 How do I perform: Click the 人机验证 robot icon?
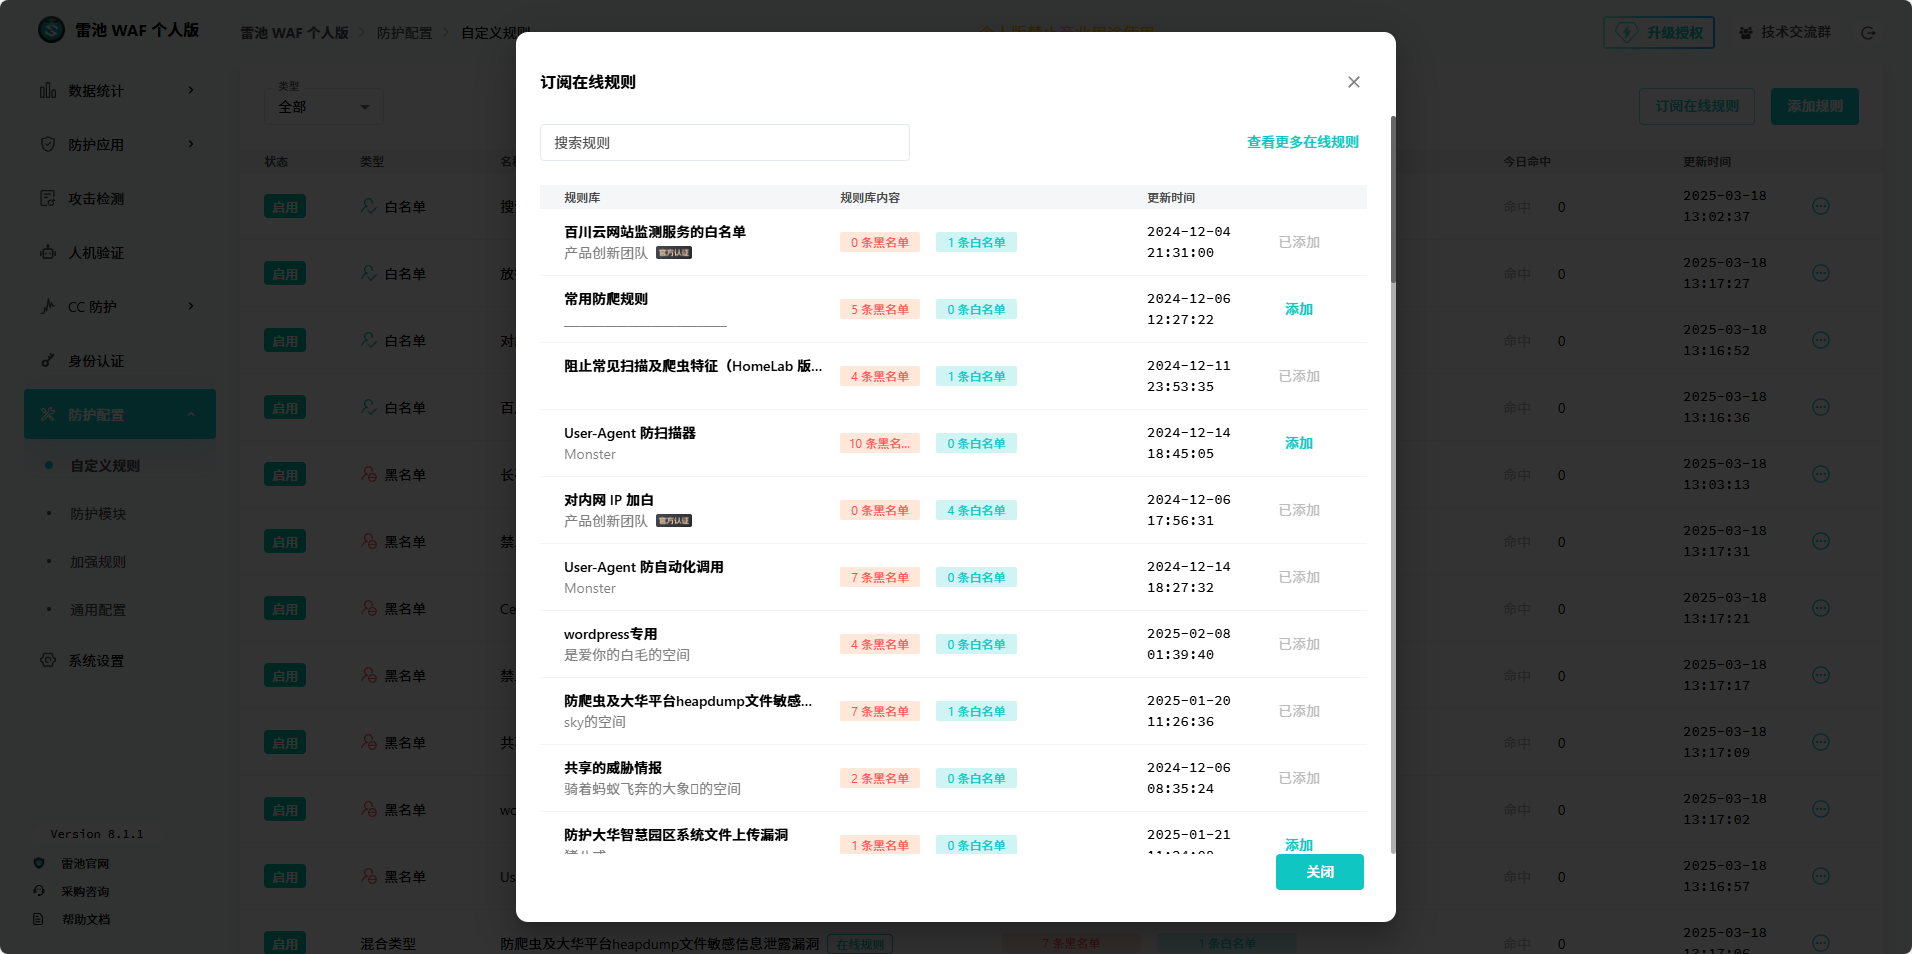tap(48, 252)
